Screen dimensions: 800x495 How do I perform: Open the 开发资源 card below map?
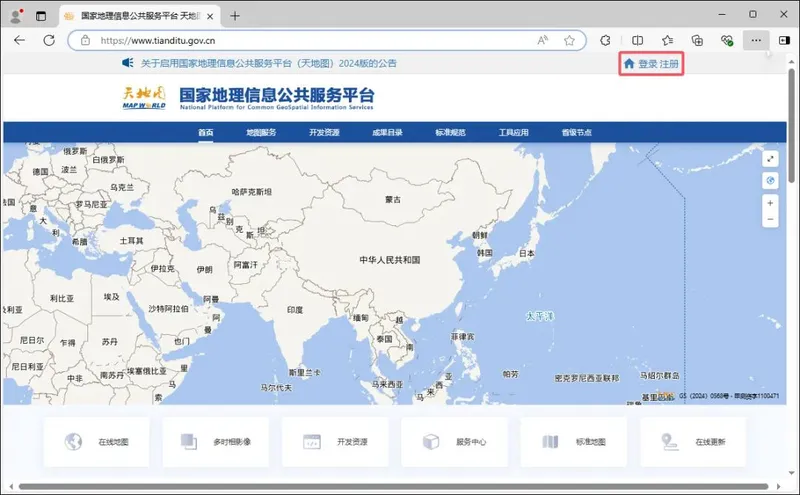335,442
